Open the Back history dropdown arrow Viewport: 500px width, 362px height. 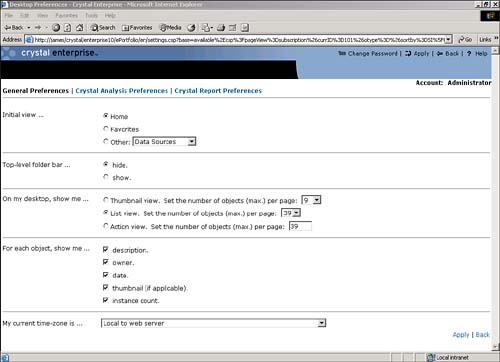pyautogui.click(x=29, y=28)
